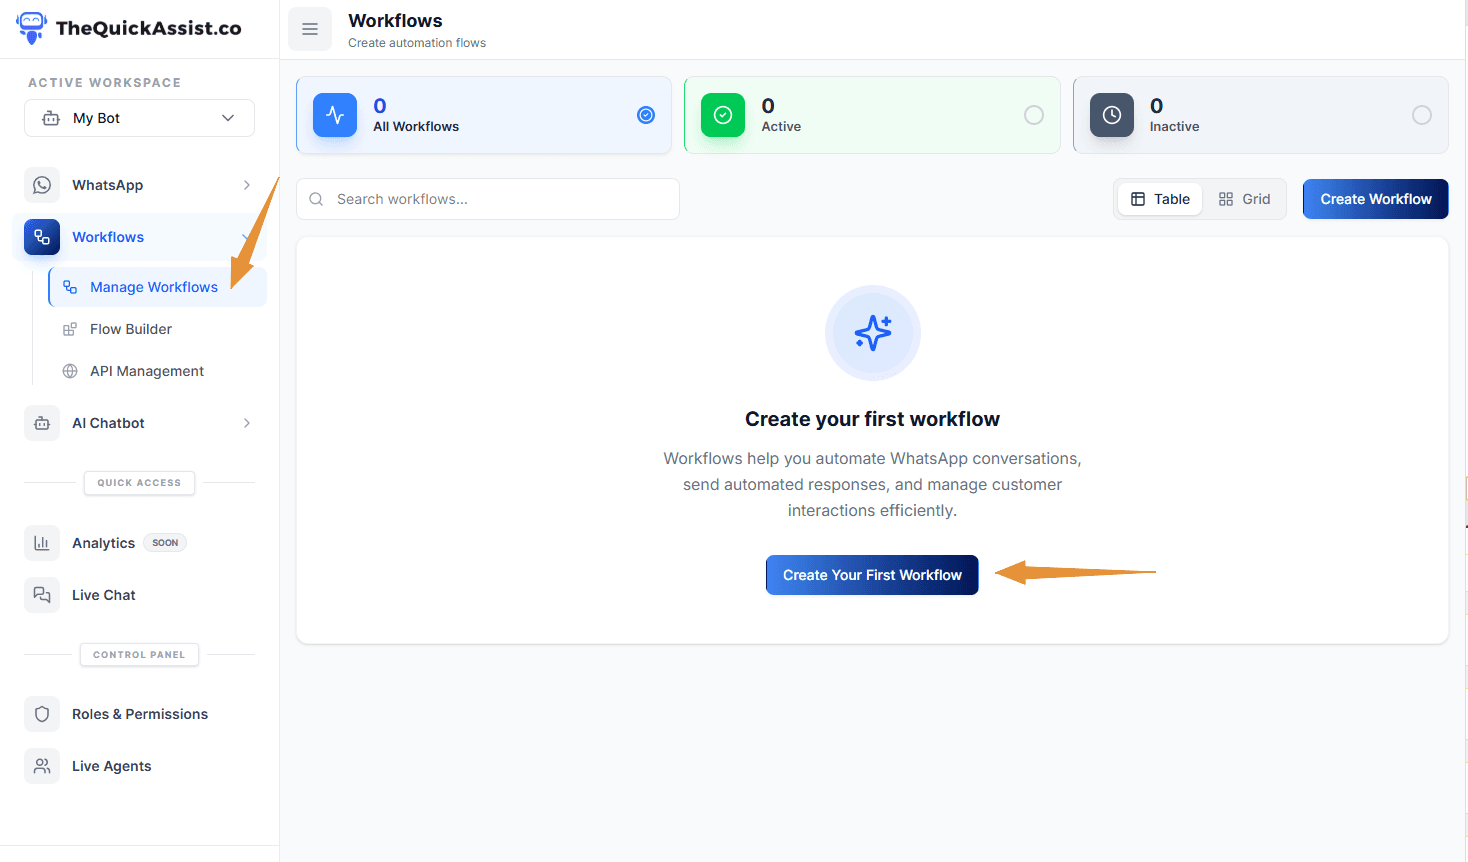This screenshot has height=862, width=1468.
Task: Click the Create Workflow button
Action: tap(1375, 198)
